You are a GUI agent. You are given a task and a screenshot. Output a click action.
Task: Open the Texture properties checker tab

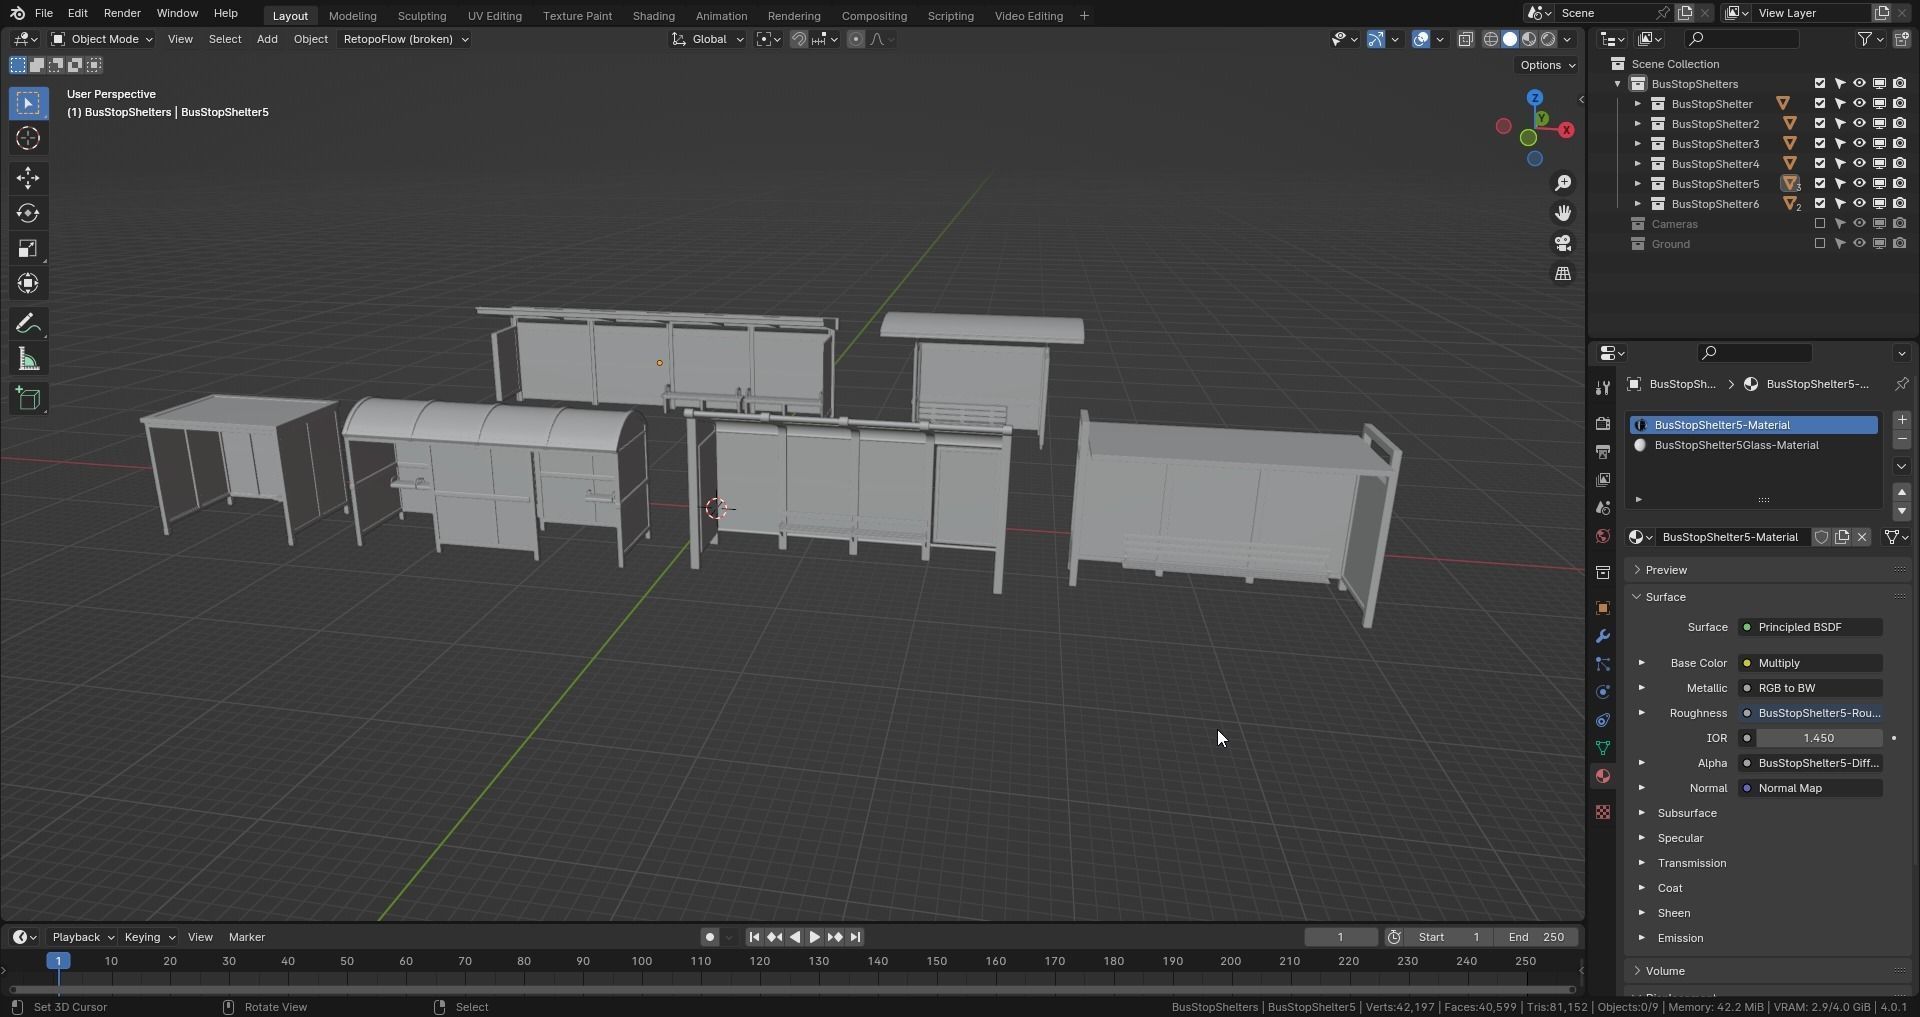(x=1603, y=812)
